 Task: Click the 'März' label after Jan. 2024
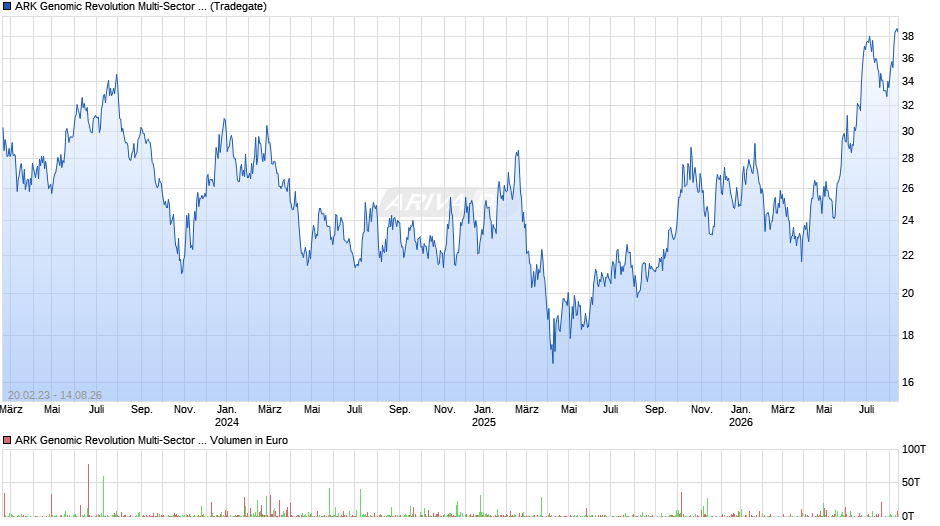[x=270, y=410]
